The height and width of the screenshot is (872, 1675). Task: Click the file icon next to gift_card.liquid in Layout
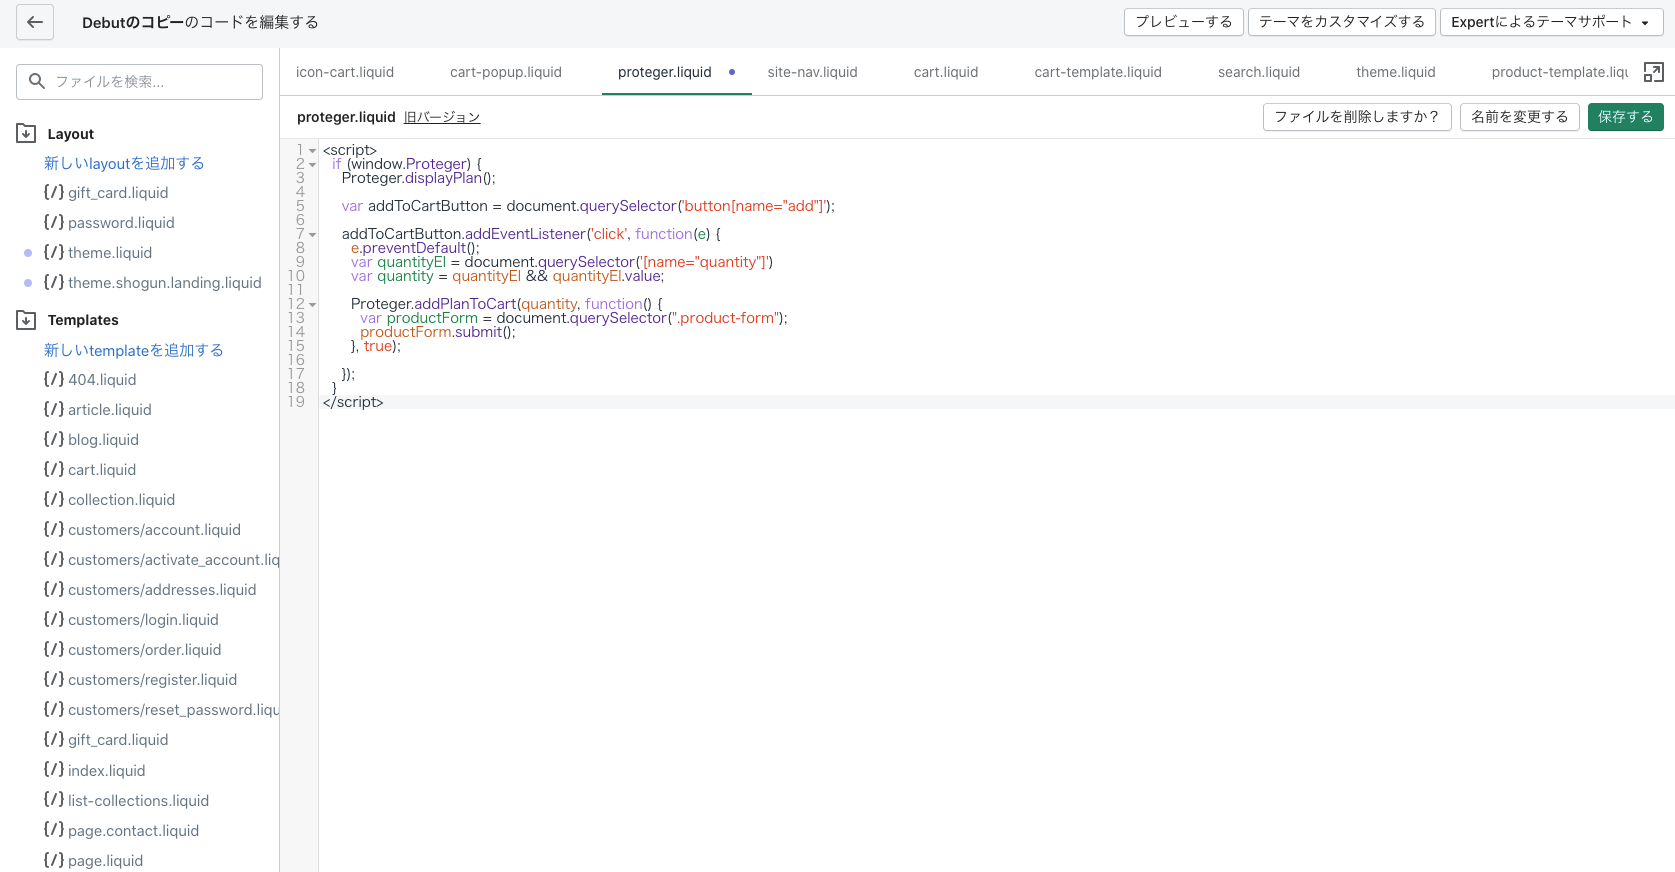click(54, 192)
